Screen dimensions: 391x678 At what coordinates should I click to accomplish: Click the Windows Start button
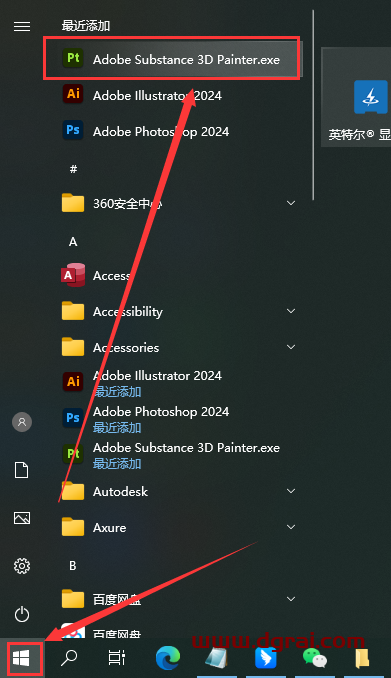pyautogui.click(x=21, y=659)
